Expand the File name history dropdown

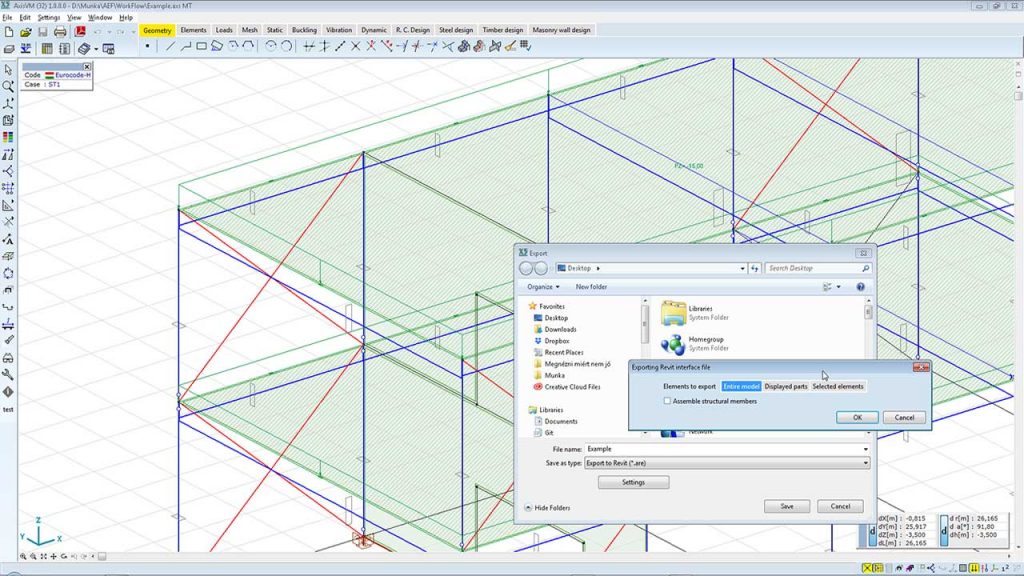tap(864, 449)
